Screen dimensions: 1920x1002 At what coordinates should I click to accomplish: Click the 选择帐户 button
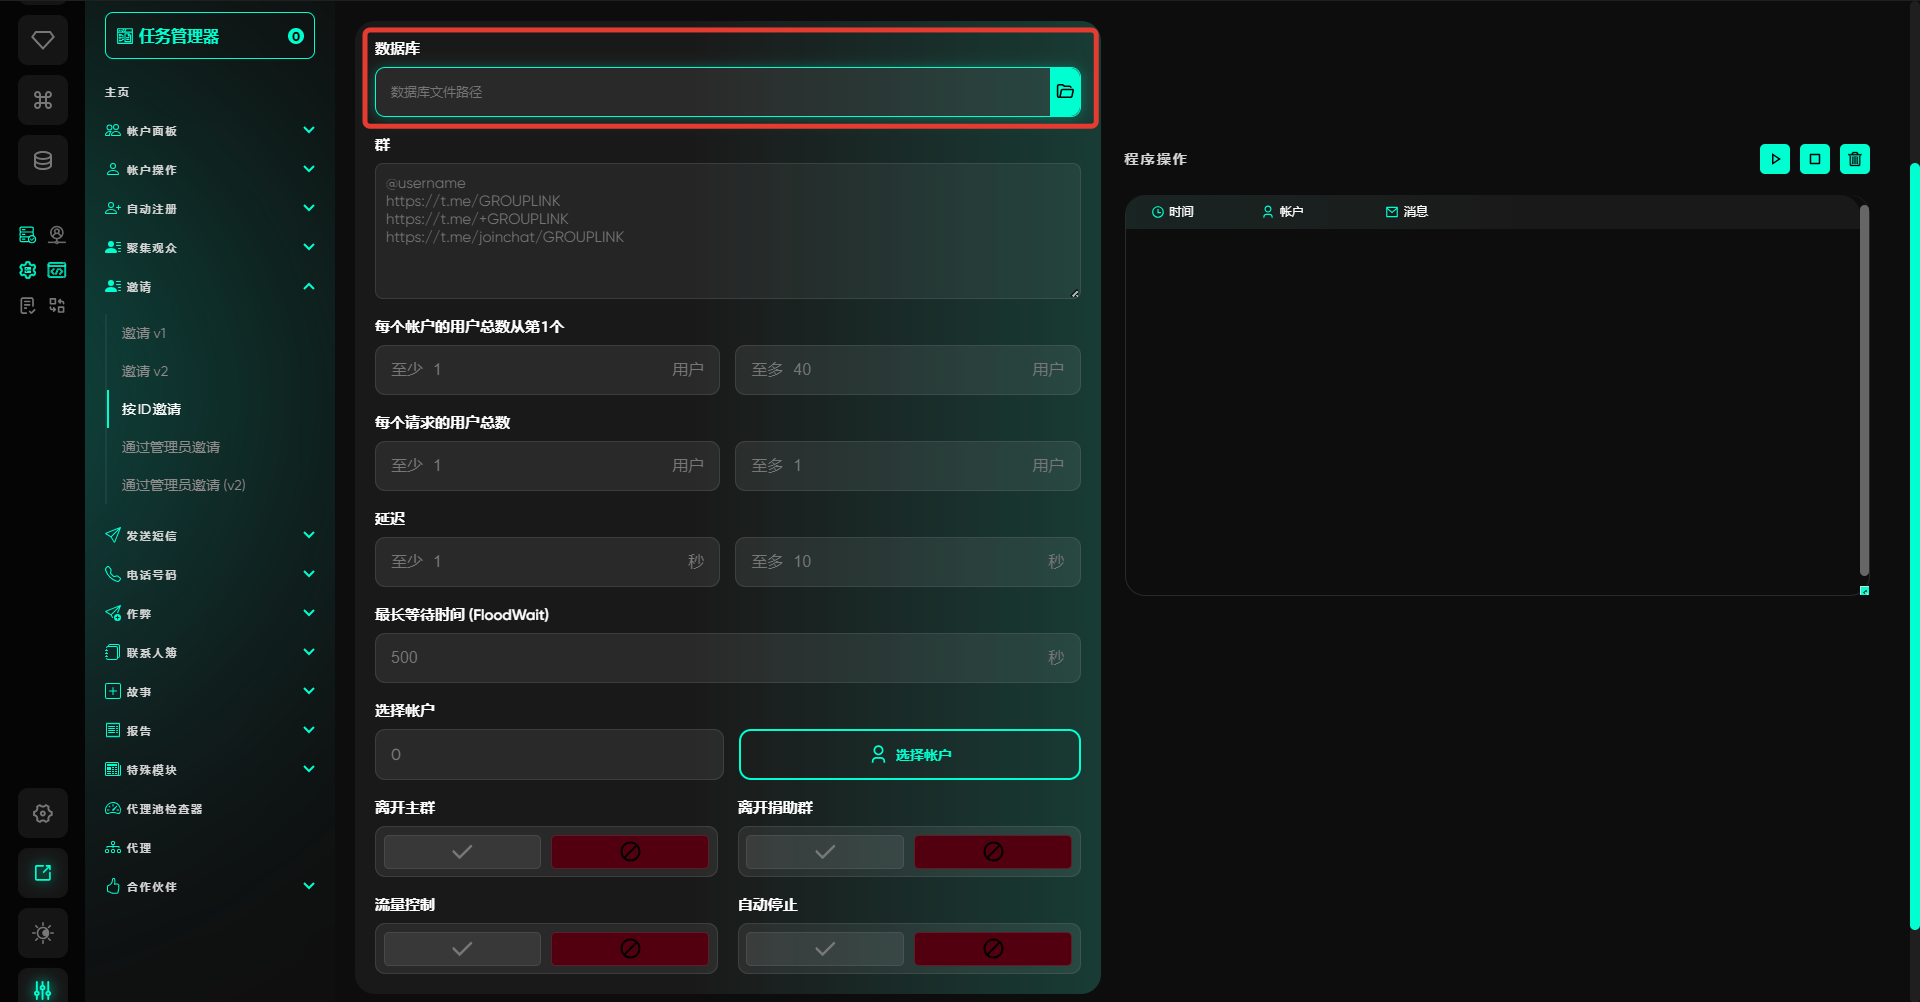click(909, 755)
